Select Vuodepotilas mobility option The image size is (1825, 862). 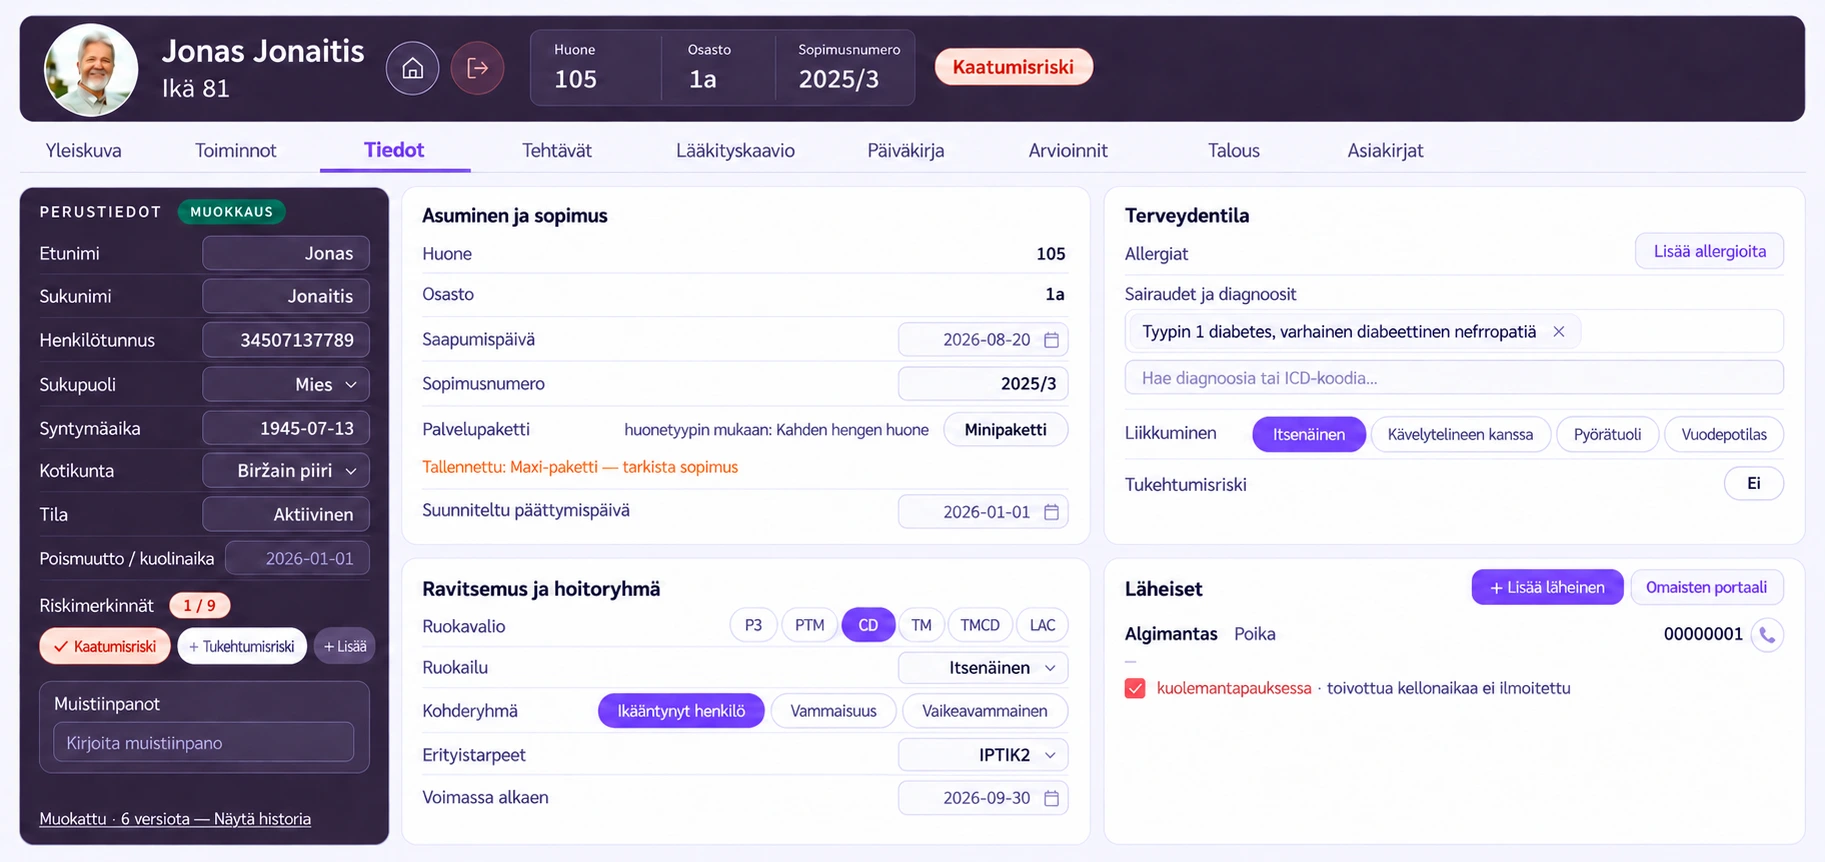1723,434
